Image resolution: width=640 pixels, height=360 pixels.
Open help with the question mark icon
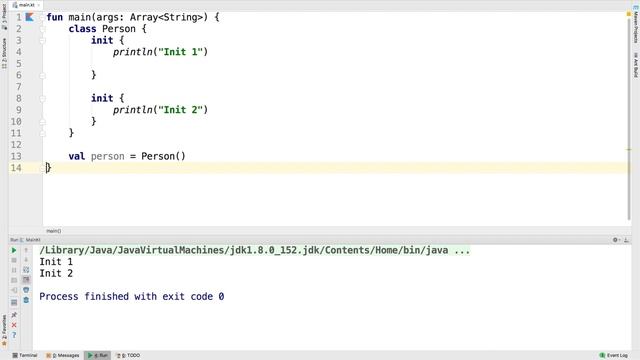(14, 335)
